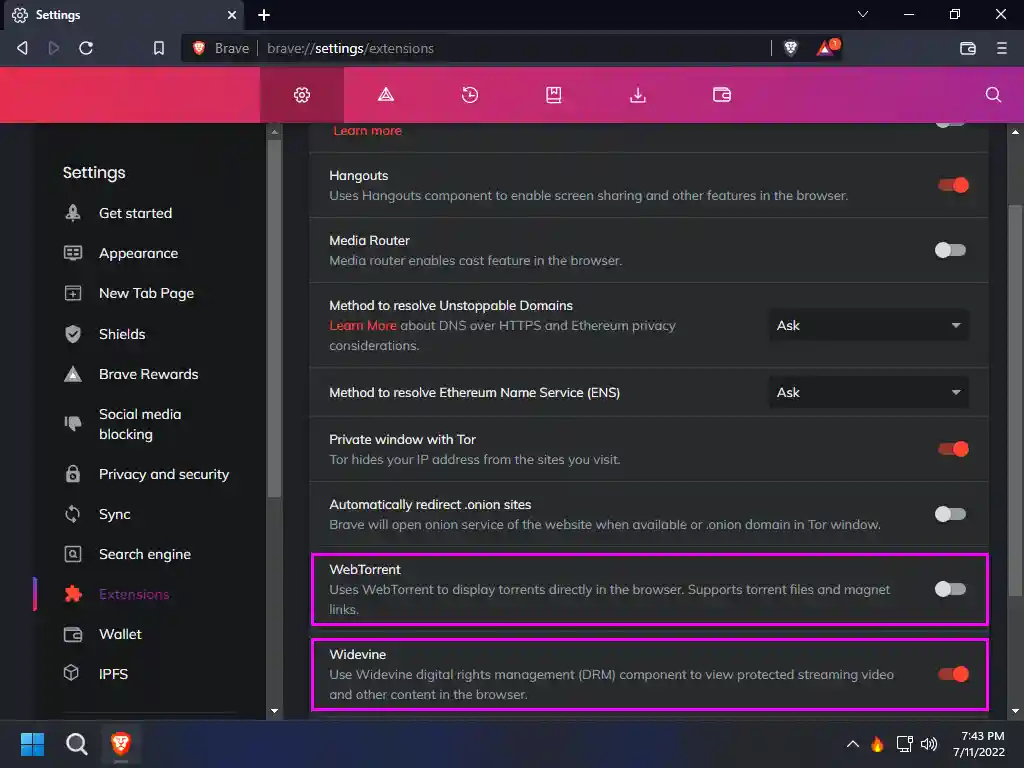
Task: Open a new tab with plus button
Action: coord(264,15)
